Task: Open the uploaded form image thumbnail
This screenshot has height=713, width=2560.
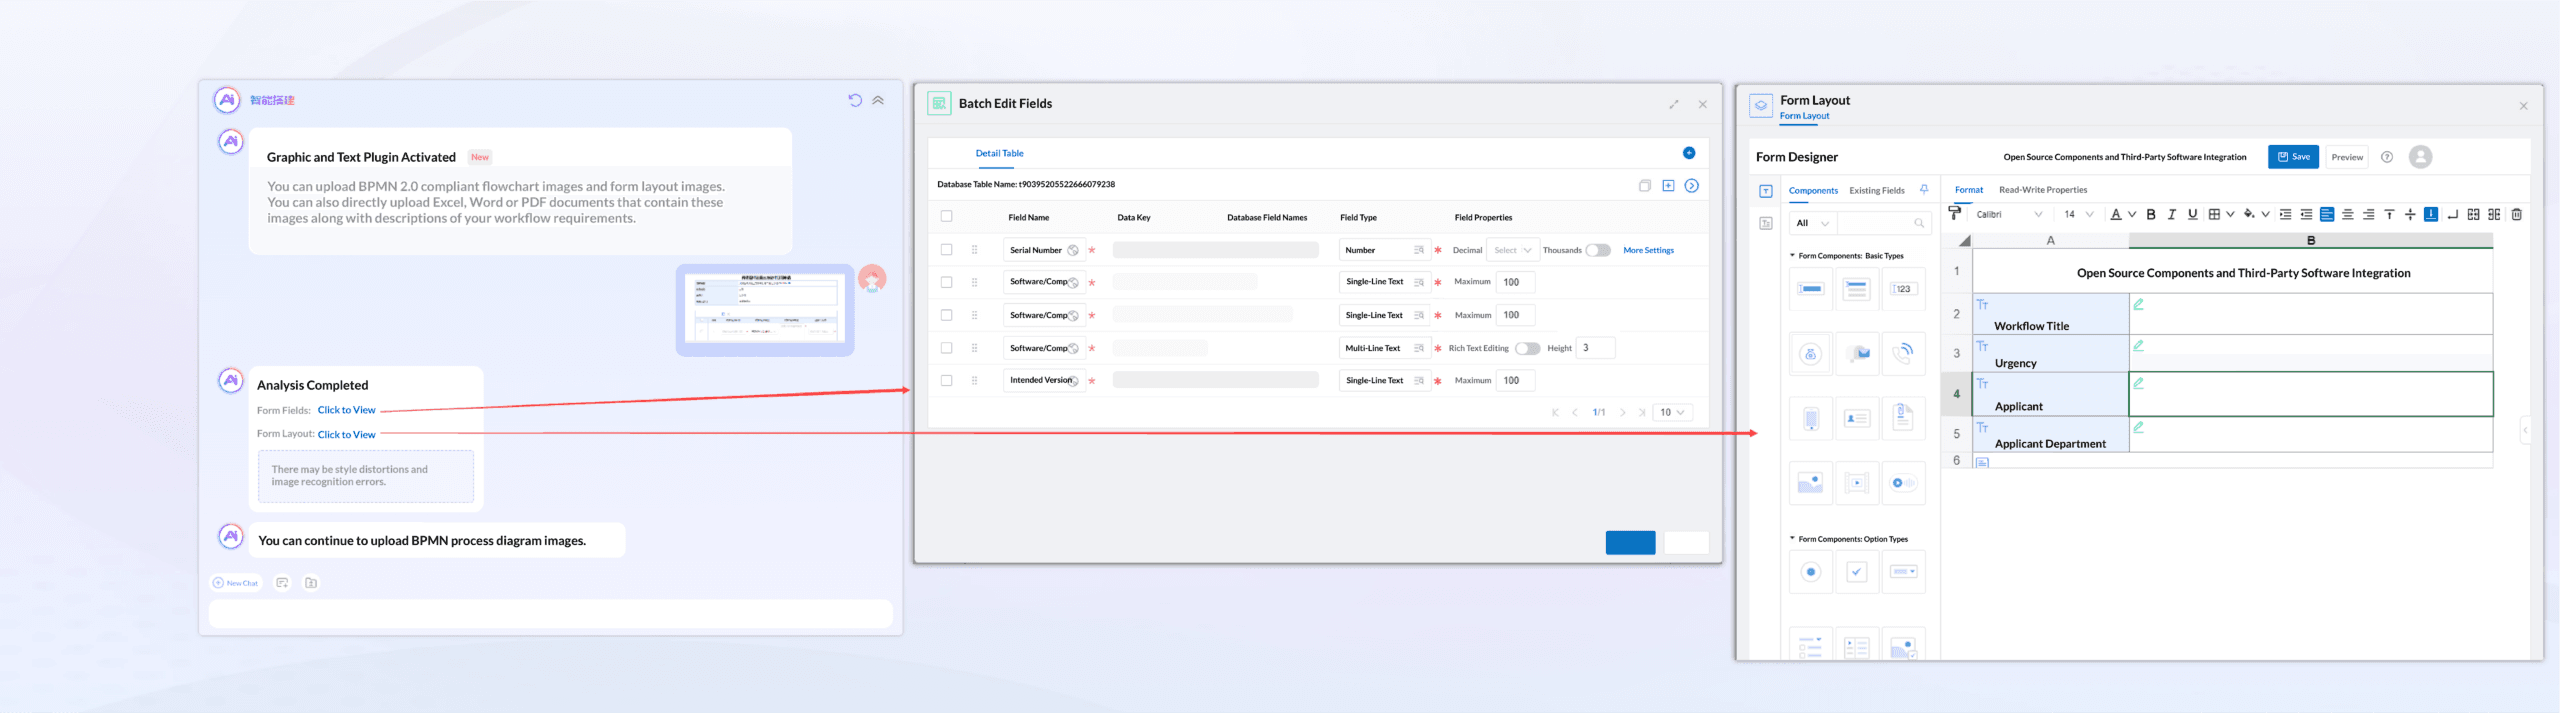Action: (x=765, y=309)
